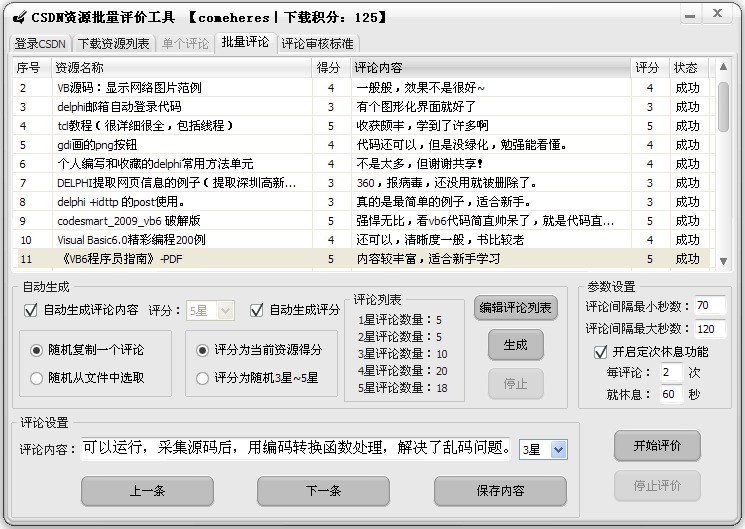Switch to 登录CSDN tab

40,44
